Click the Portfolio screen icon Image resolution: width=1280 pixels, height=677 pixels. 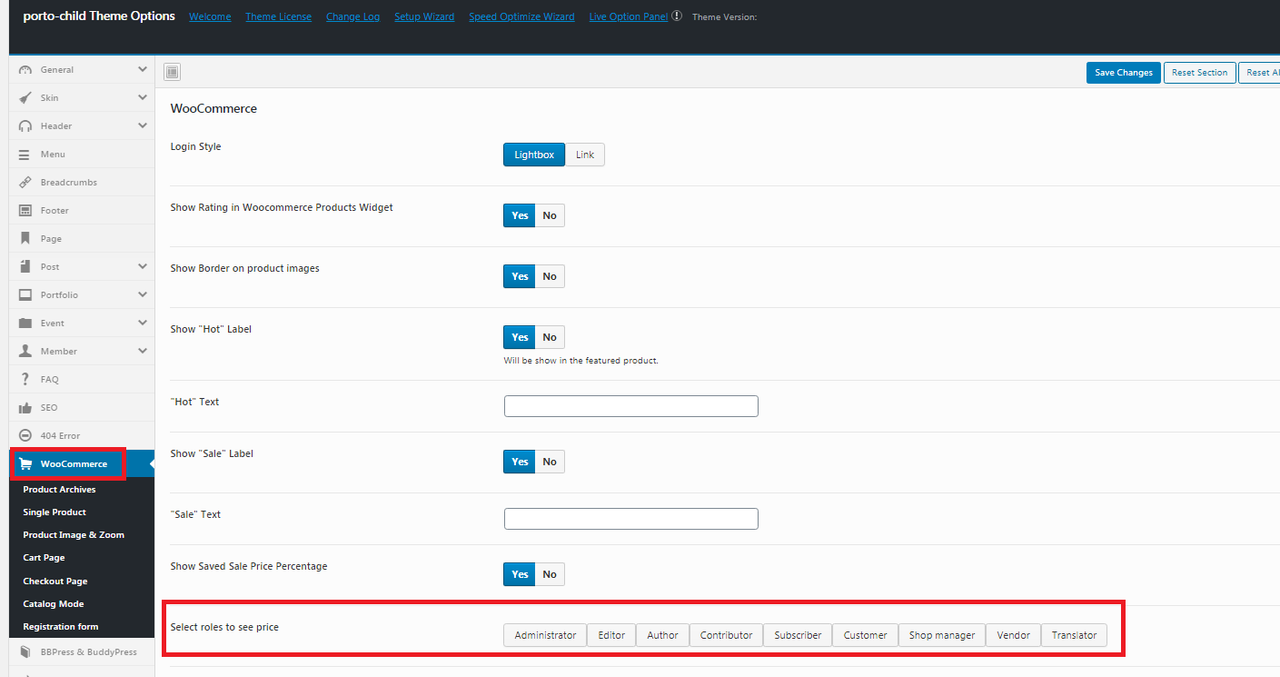pos(25,295)
